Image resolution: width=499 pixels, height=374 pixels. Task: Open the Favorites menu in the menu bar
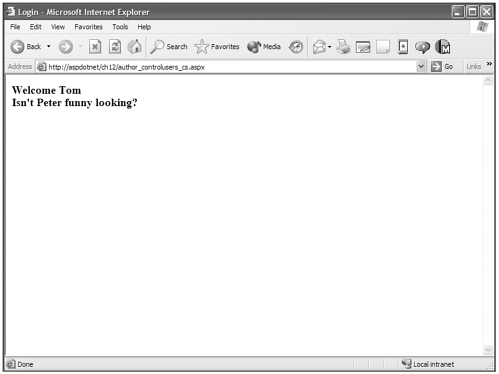(x=88, y=27)
